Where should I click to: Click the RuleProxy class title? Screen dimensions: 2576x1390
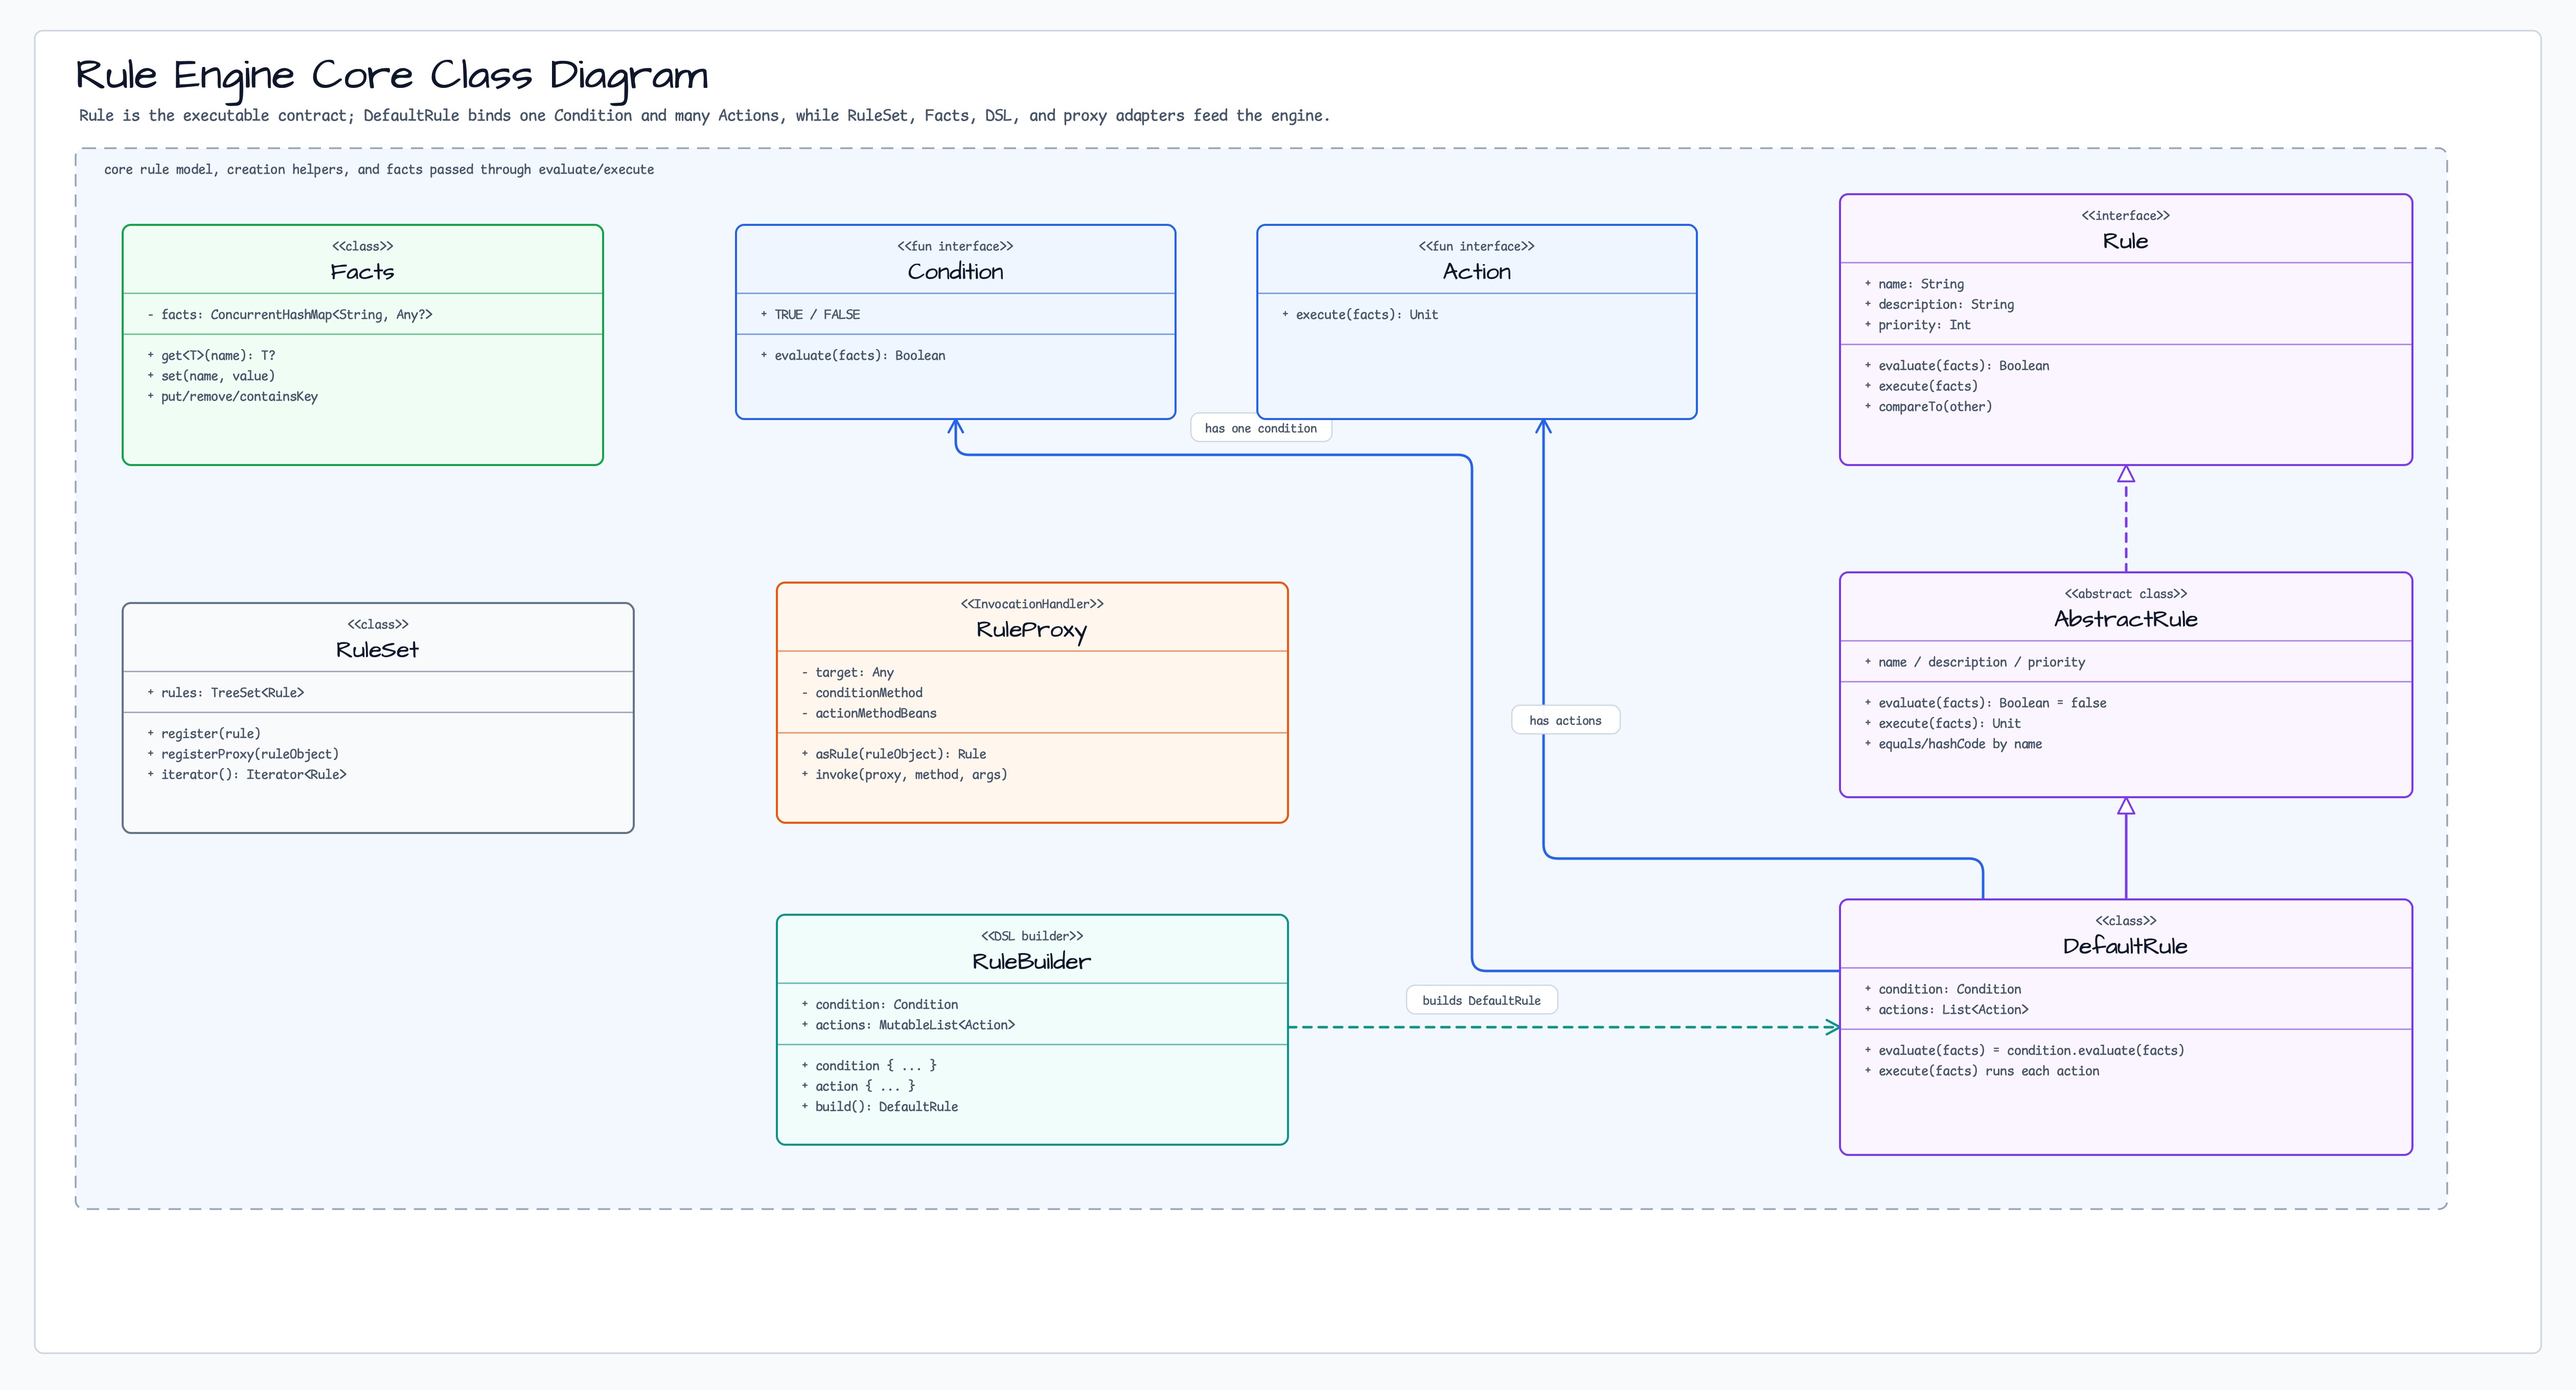coord(1031,630)
